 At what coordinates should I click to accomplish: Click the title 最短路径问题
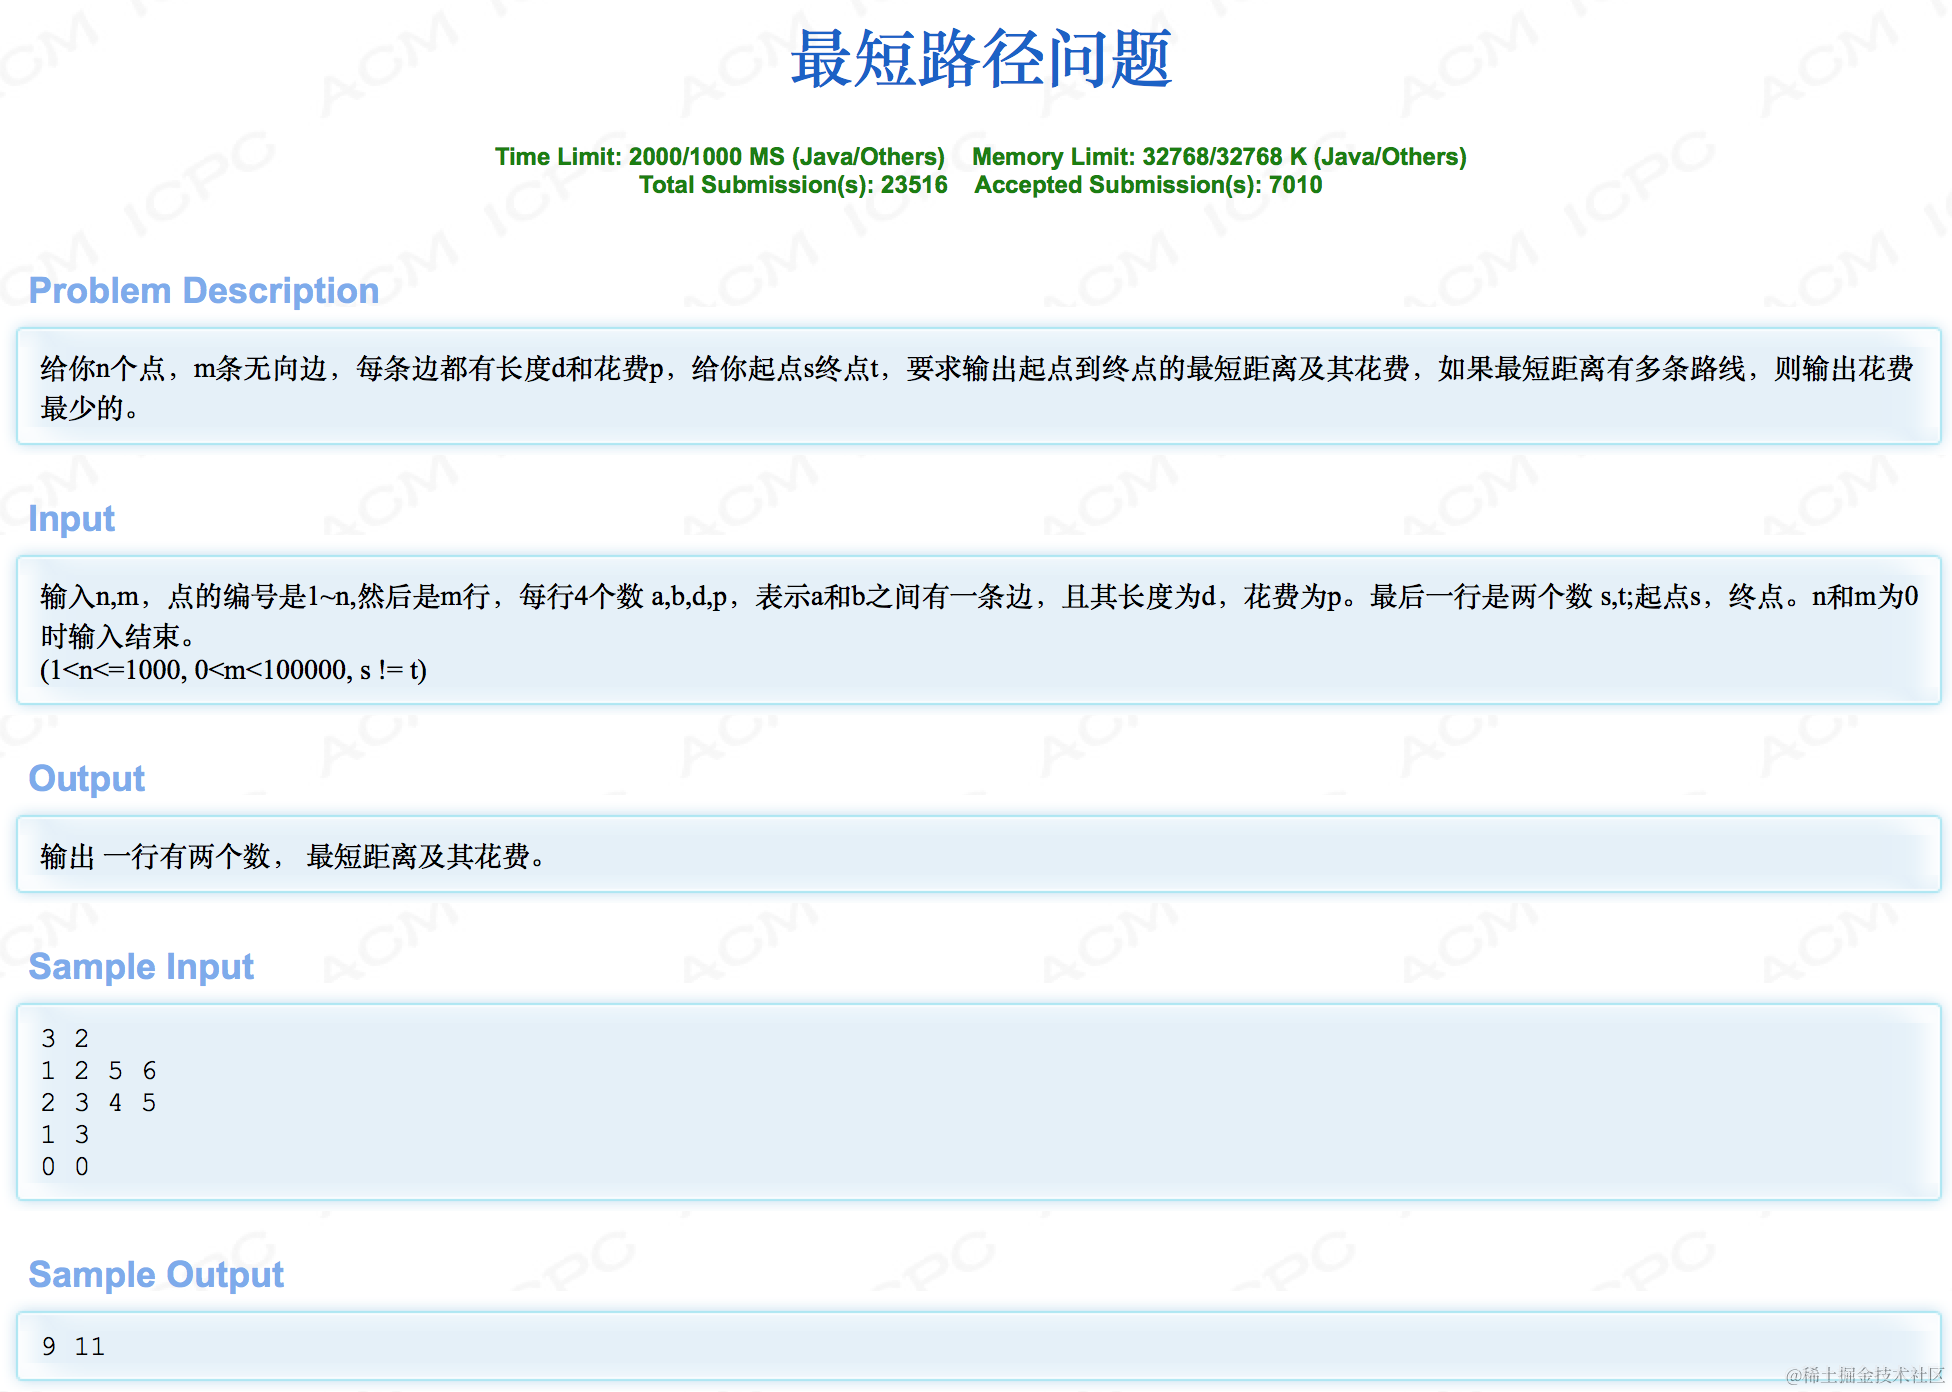click(x=980, y=60)
